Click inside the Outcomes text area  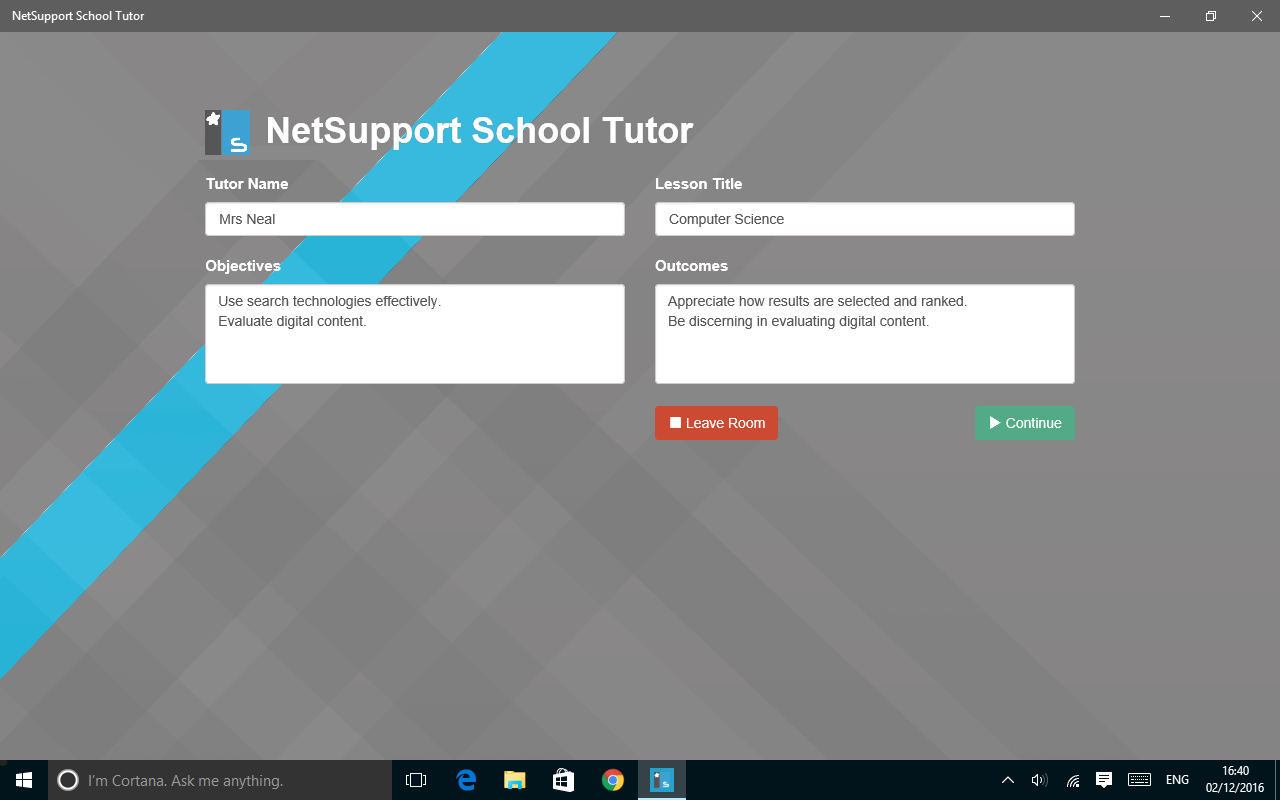(864, 334)
